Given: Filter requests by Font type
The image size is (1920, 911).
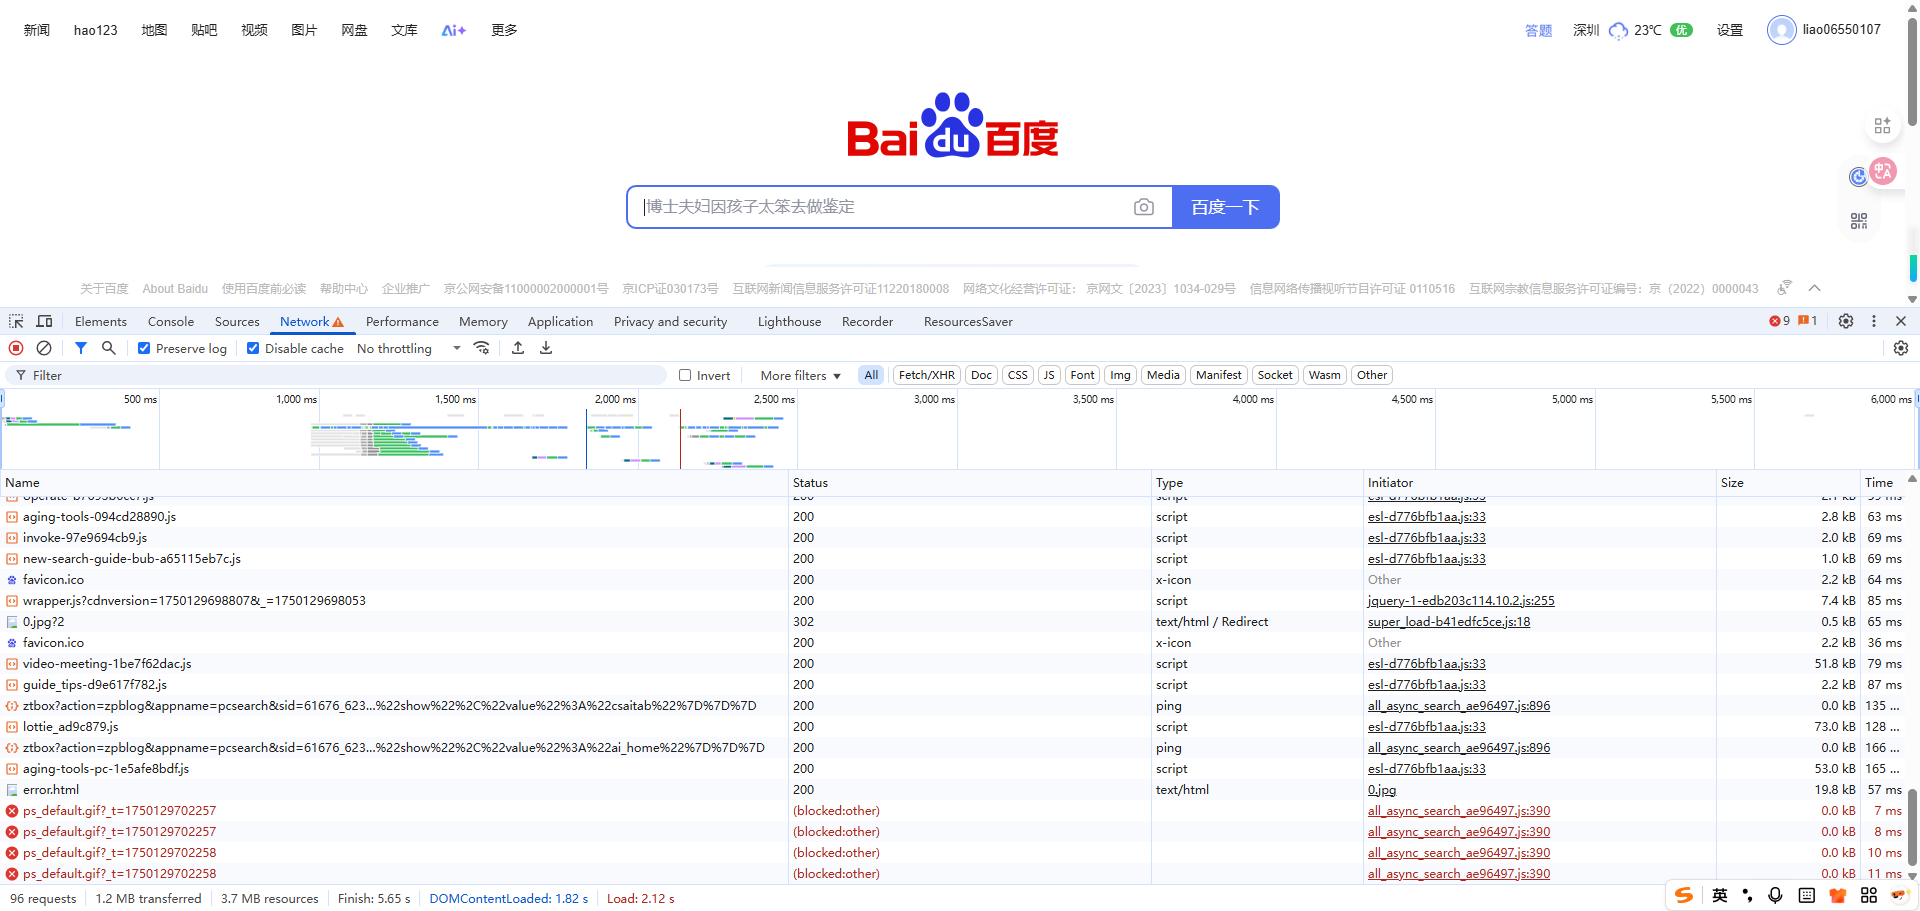Looking at the screenshot, I should click(1082, 375).
